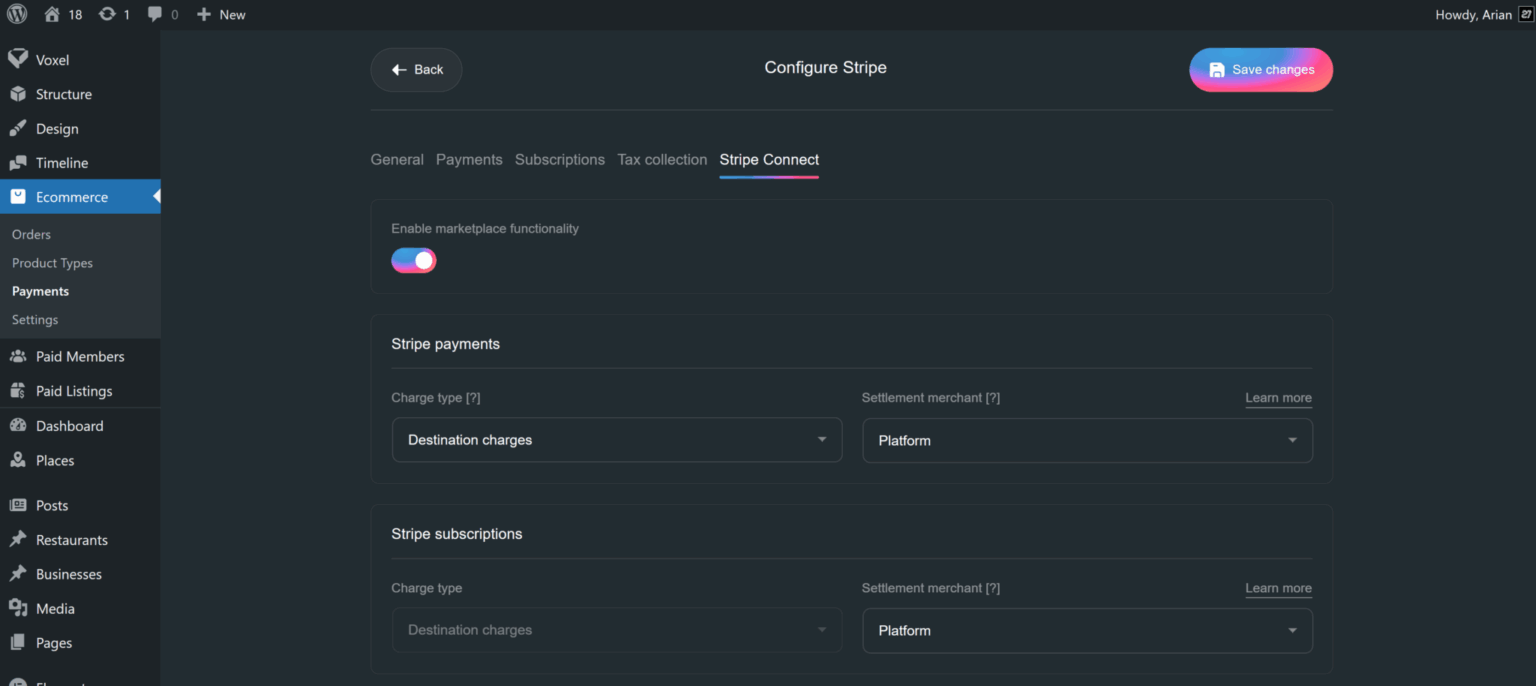
Task: Click the WordPress logo icon
Action: click(16, 15)
